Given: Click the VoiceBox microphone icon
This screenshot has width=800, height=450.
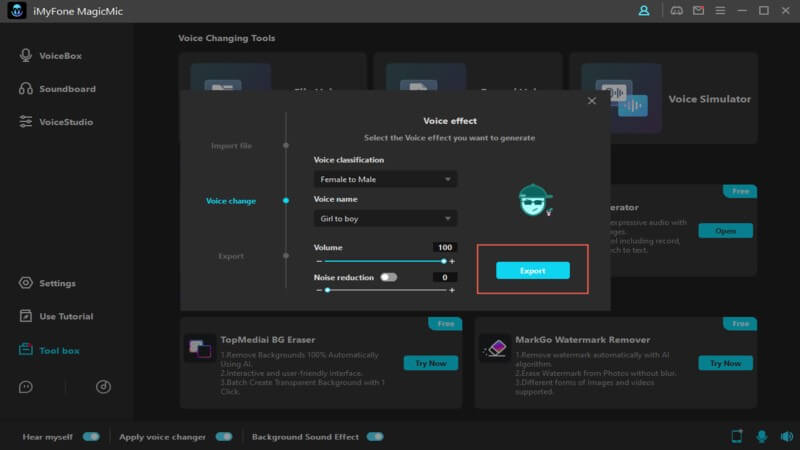Looking at the screenshot, I should [26, 55].
